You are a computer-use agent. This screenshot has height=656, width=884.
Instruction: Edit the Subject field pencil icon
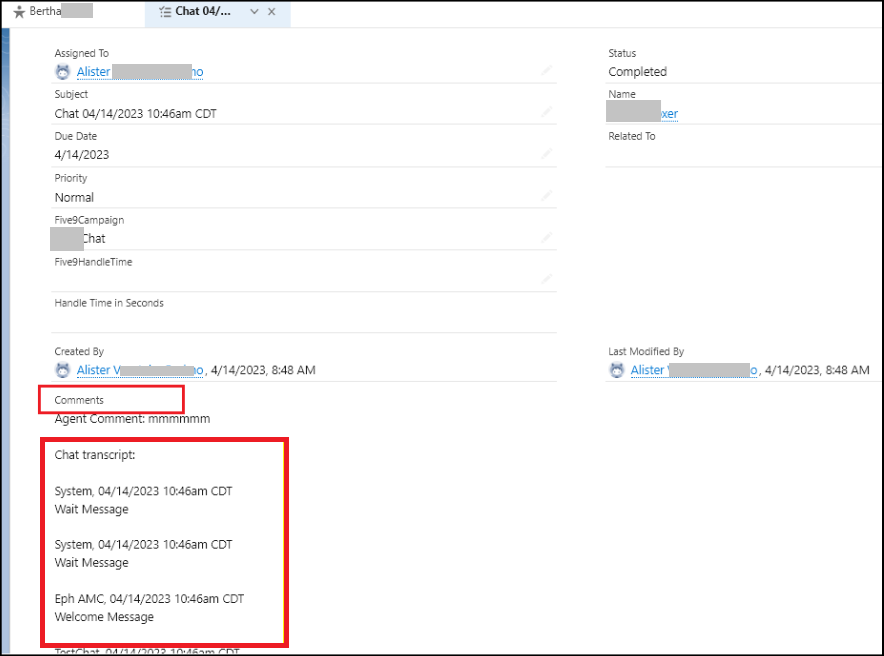546,112
